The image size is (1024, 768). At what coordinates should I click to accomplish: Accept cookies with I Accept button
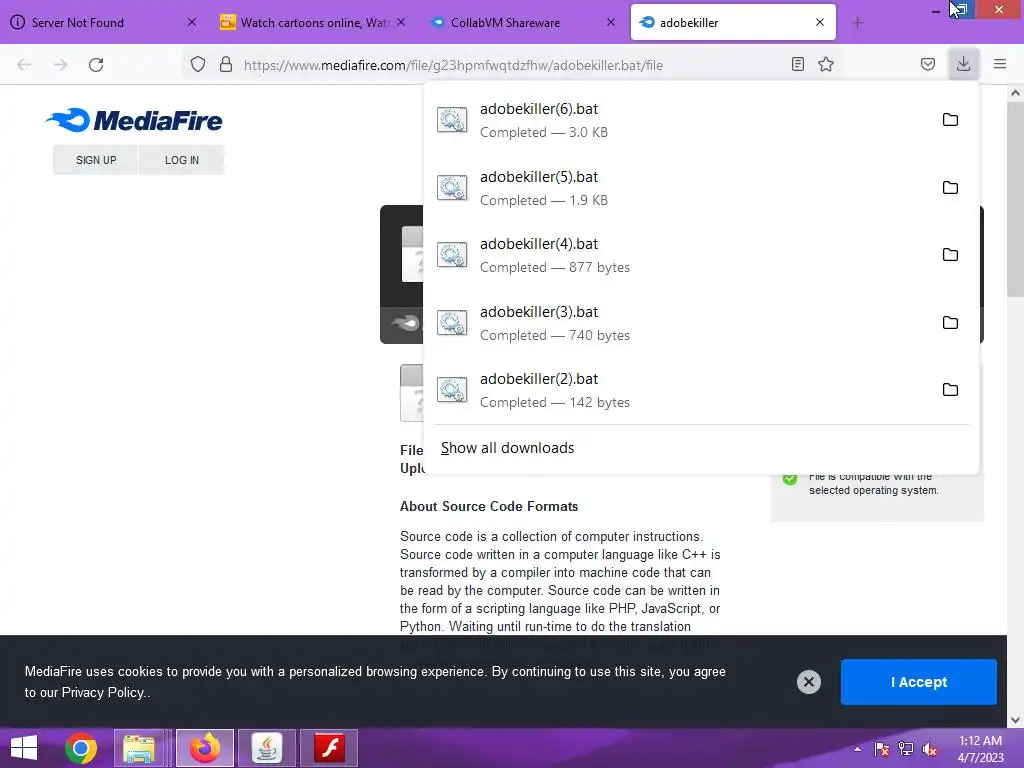tap(918, 682)
